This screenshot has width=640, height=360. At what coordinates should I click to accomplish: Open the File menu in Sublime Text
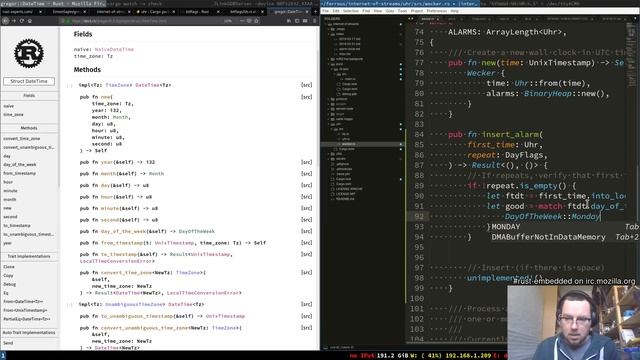tap(325, 11)
